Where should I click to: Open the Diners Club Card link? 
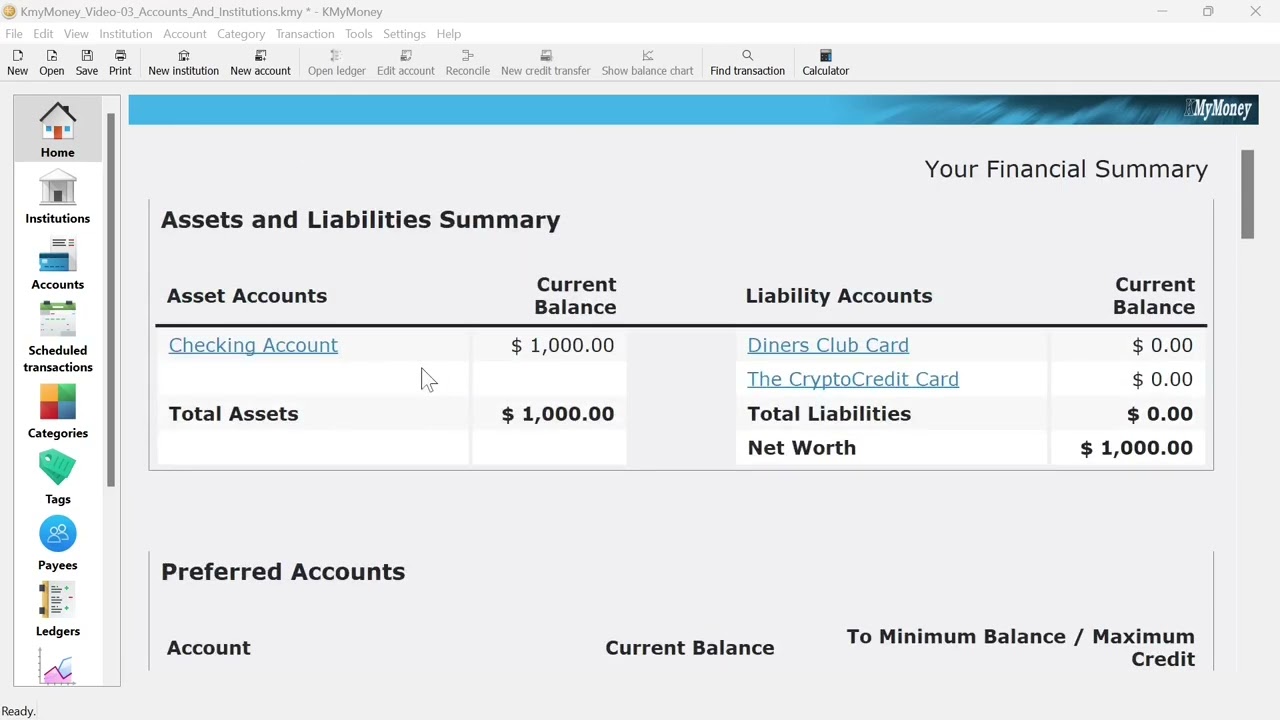click(828, 345)
